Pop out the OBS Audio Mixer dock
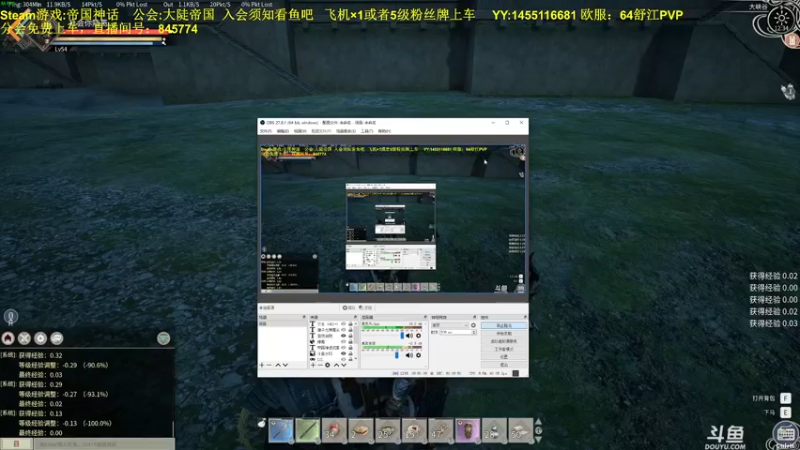Image resolution: width=800 pixels, height=450 pixels. tap(425, 317)
